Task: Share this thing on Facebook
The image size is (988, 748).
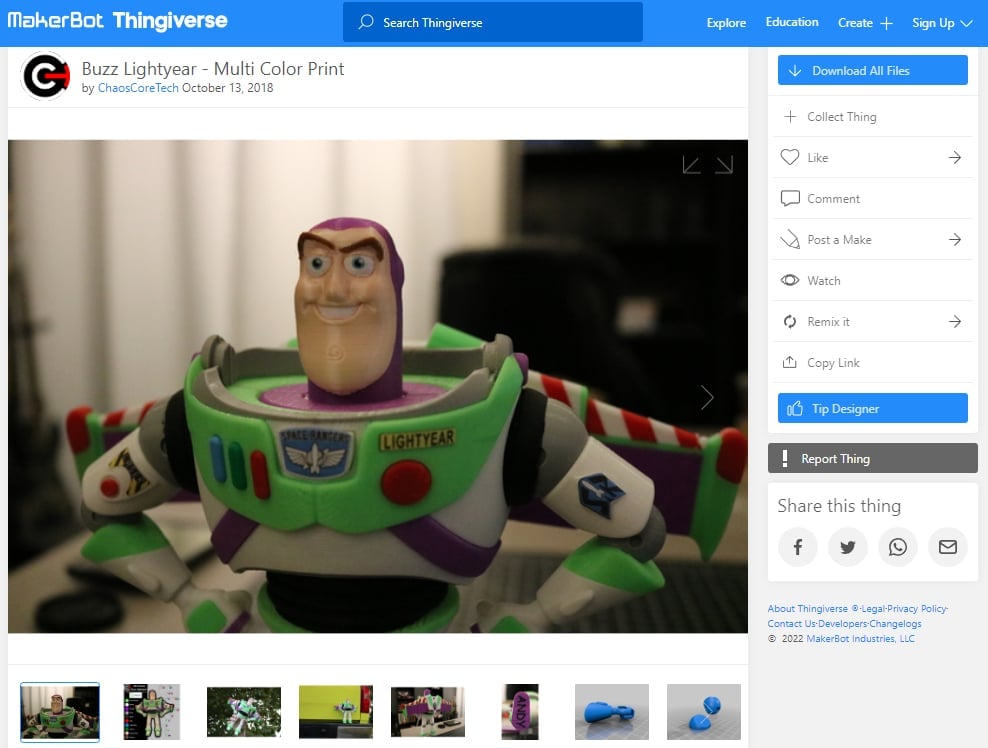Action: [797, 547]
